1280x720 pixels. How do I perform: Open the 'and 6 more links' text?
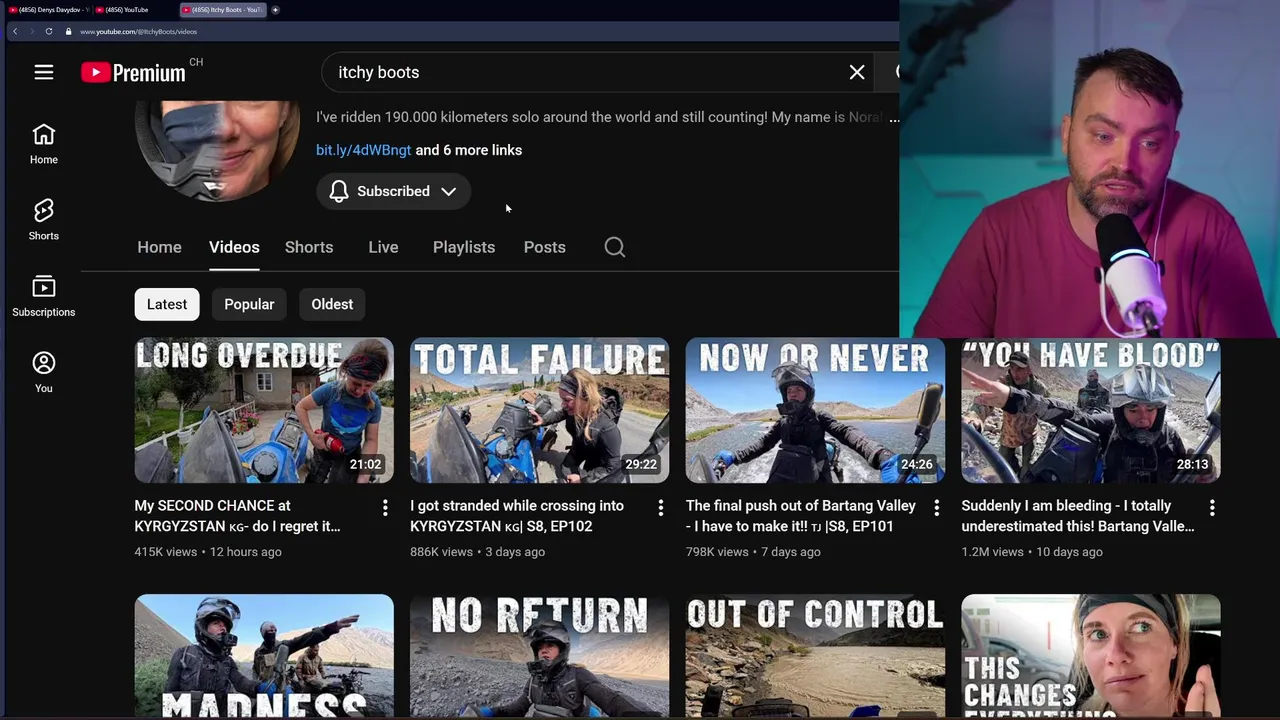click(x=468, y=150)
